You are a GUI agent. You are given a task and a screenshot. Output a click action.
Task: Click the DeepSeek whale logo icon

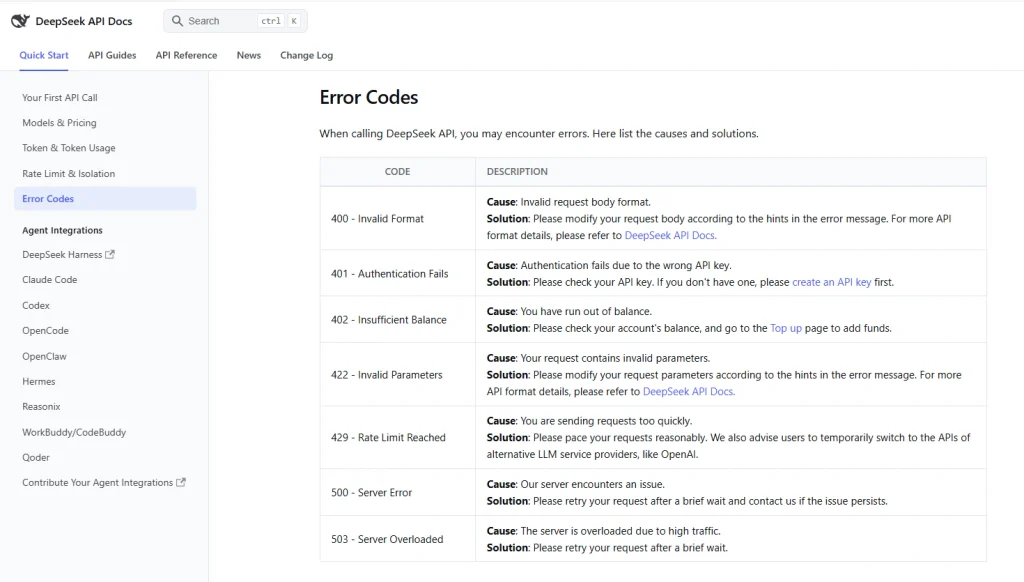point(20,21)
